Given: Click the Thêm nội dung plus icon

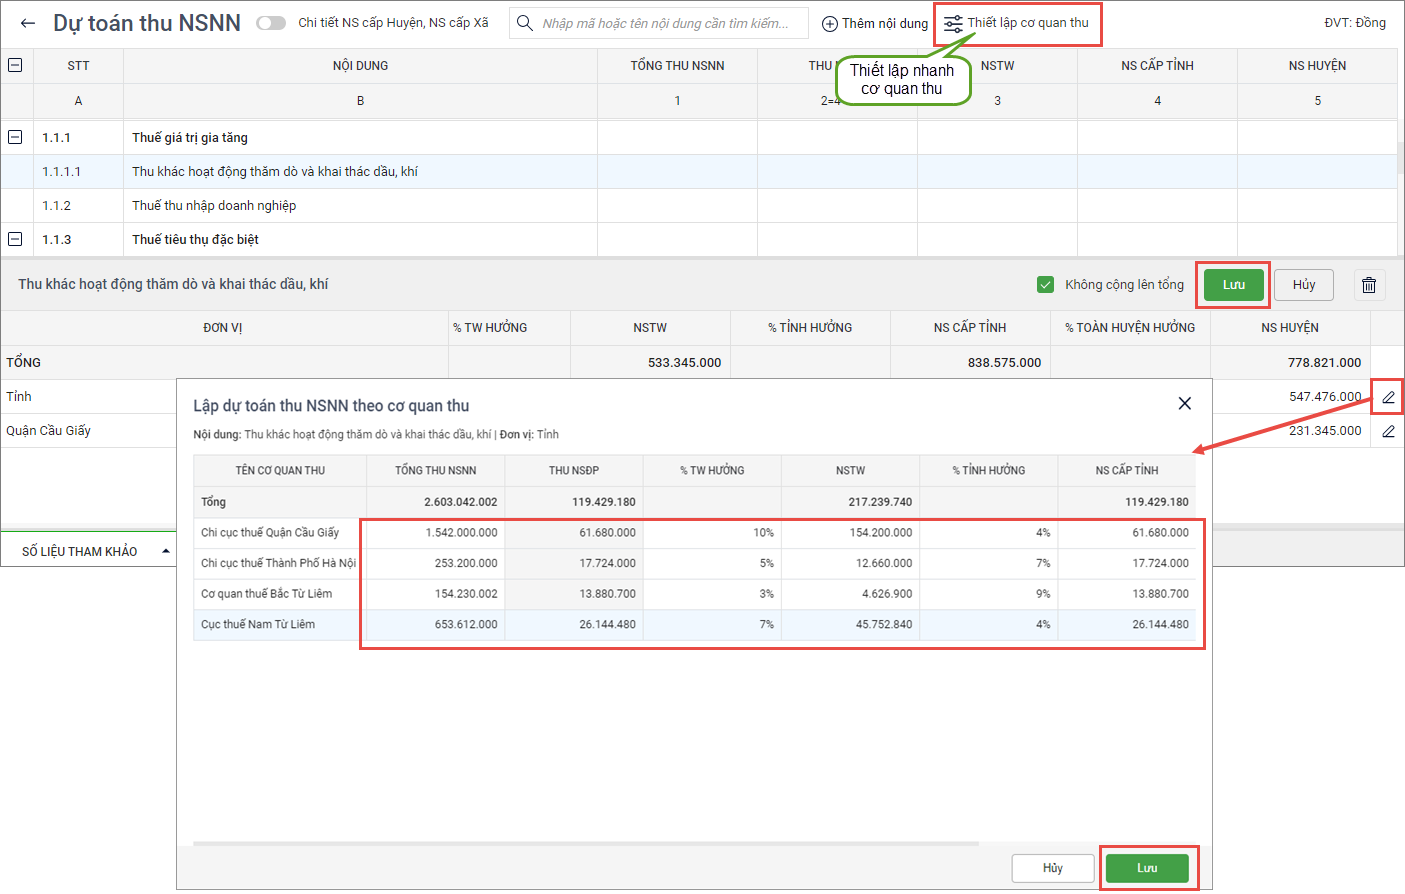Looking at the screenshot, I should coord(829,24).
